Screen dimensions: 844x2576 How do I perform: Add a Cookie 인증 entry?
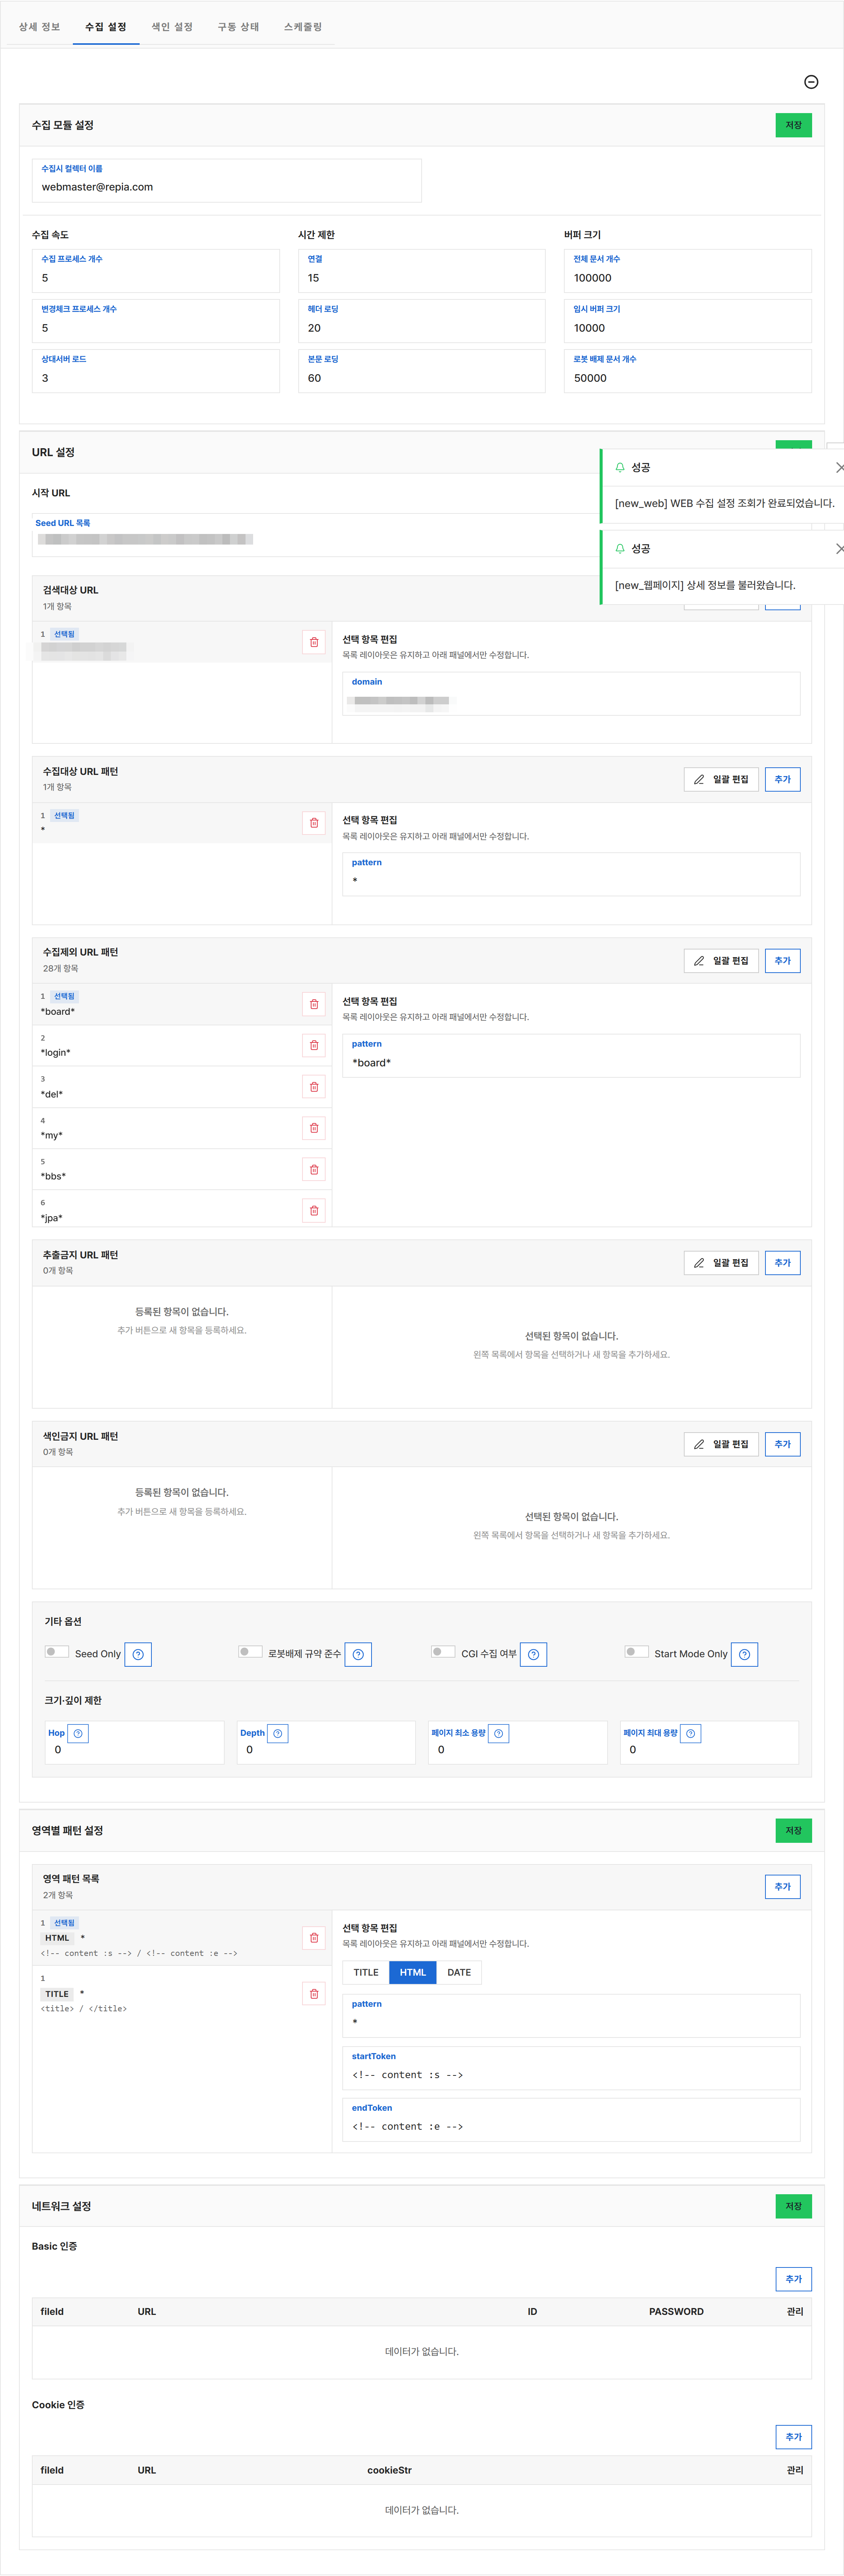click(x=793, y=2437)
